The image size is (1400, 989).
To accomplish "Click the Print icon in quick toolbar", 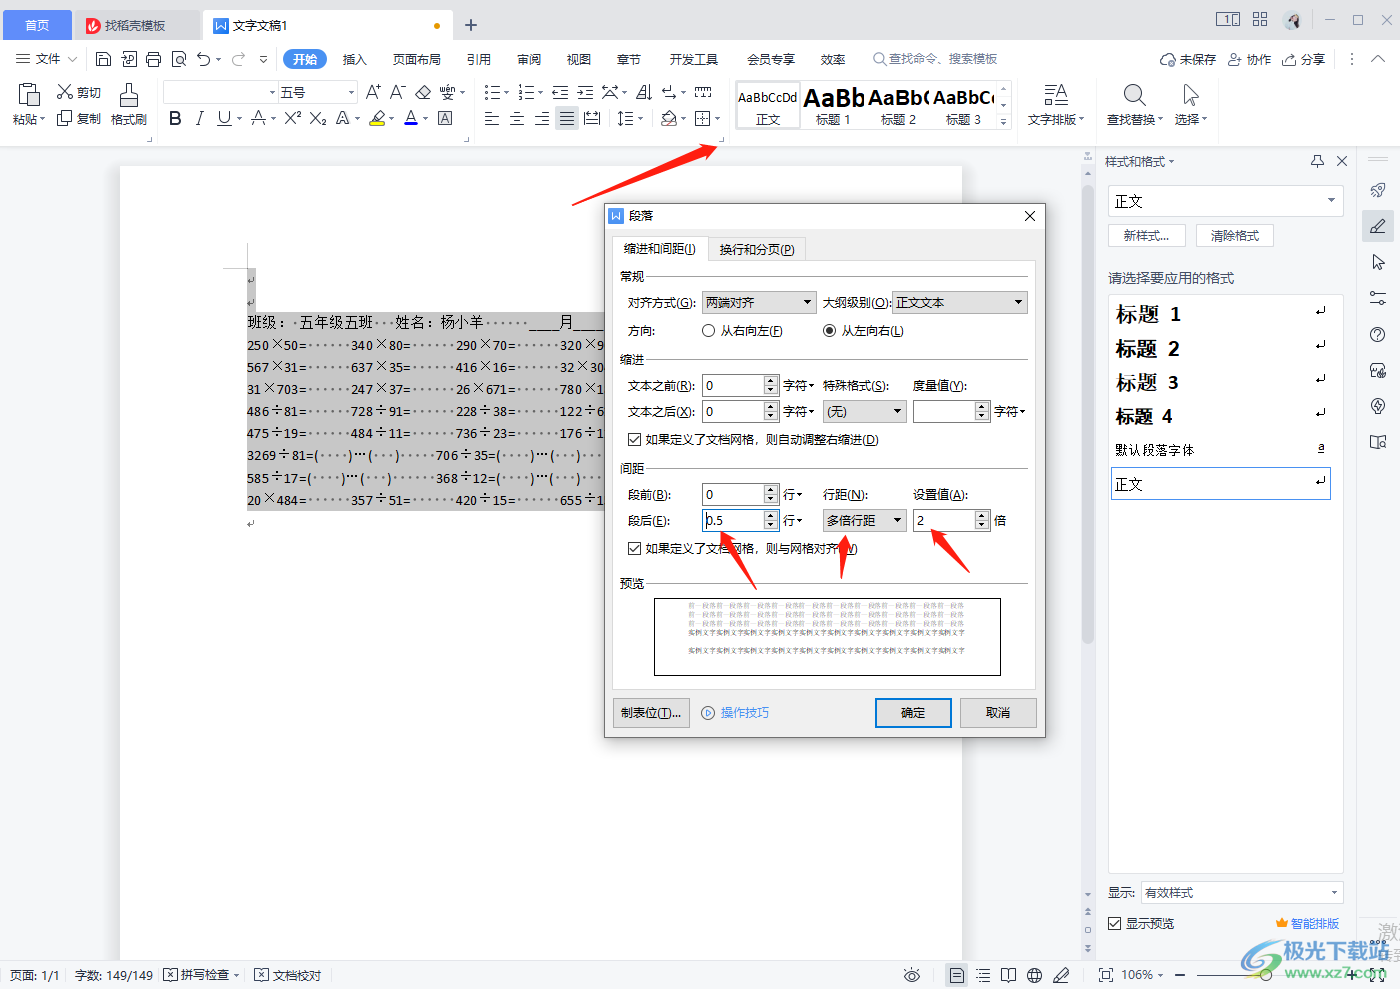I will click(x=153, y=59).
